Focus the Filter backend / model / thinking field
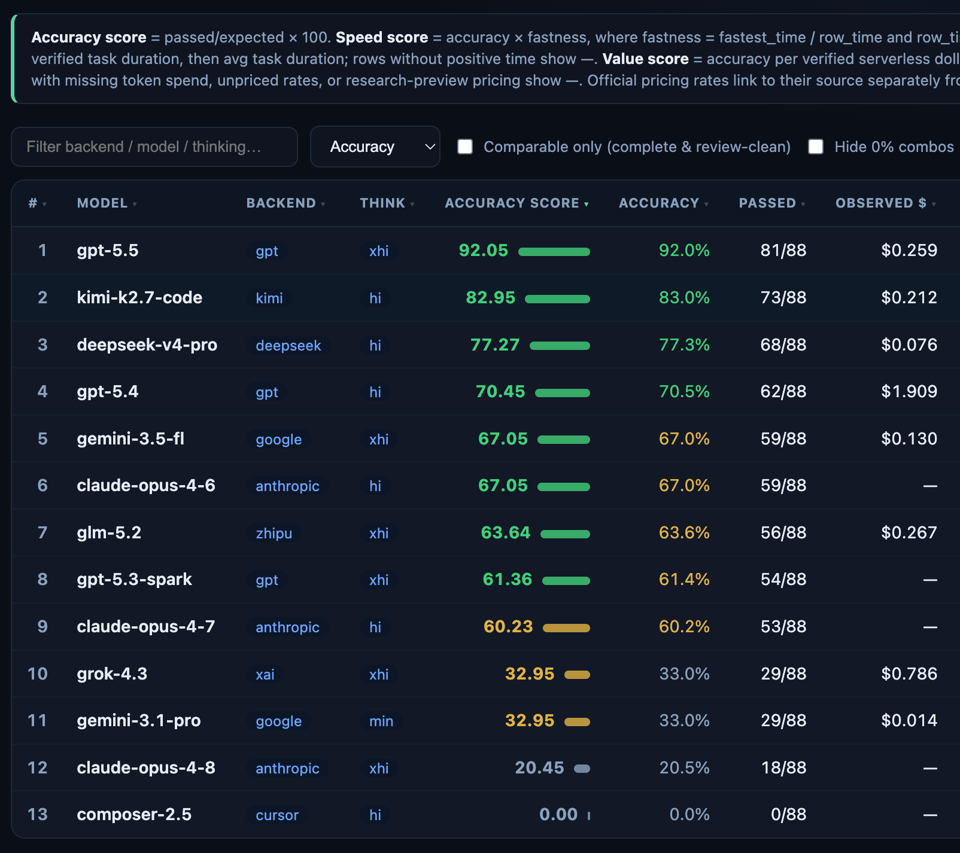This screenshot has height=853, width=960. (154, 146)
